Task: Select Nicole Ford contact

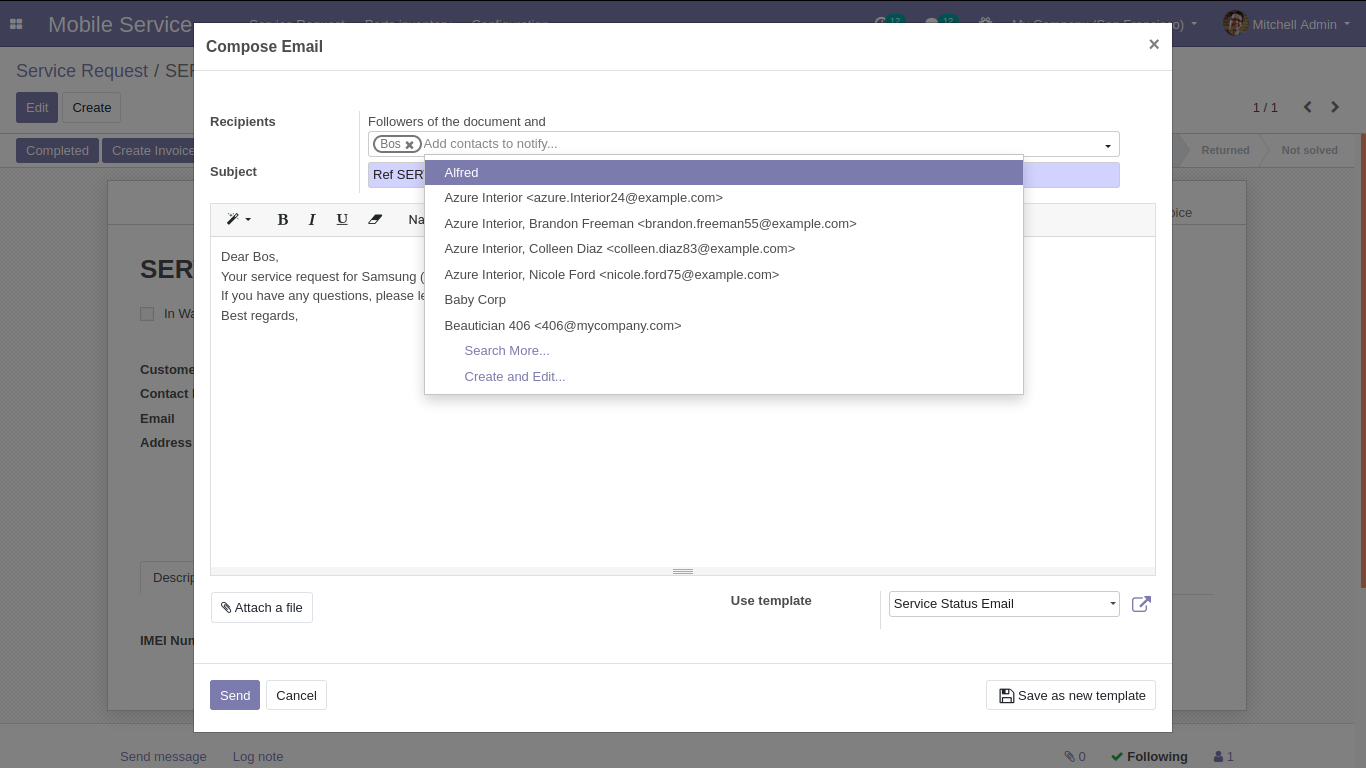Action: click(724, 275)
